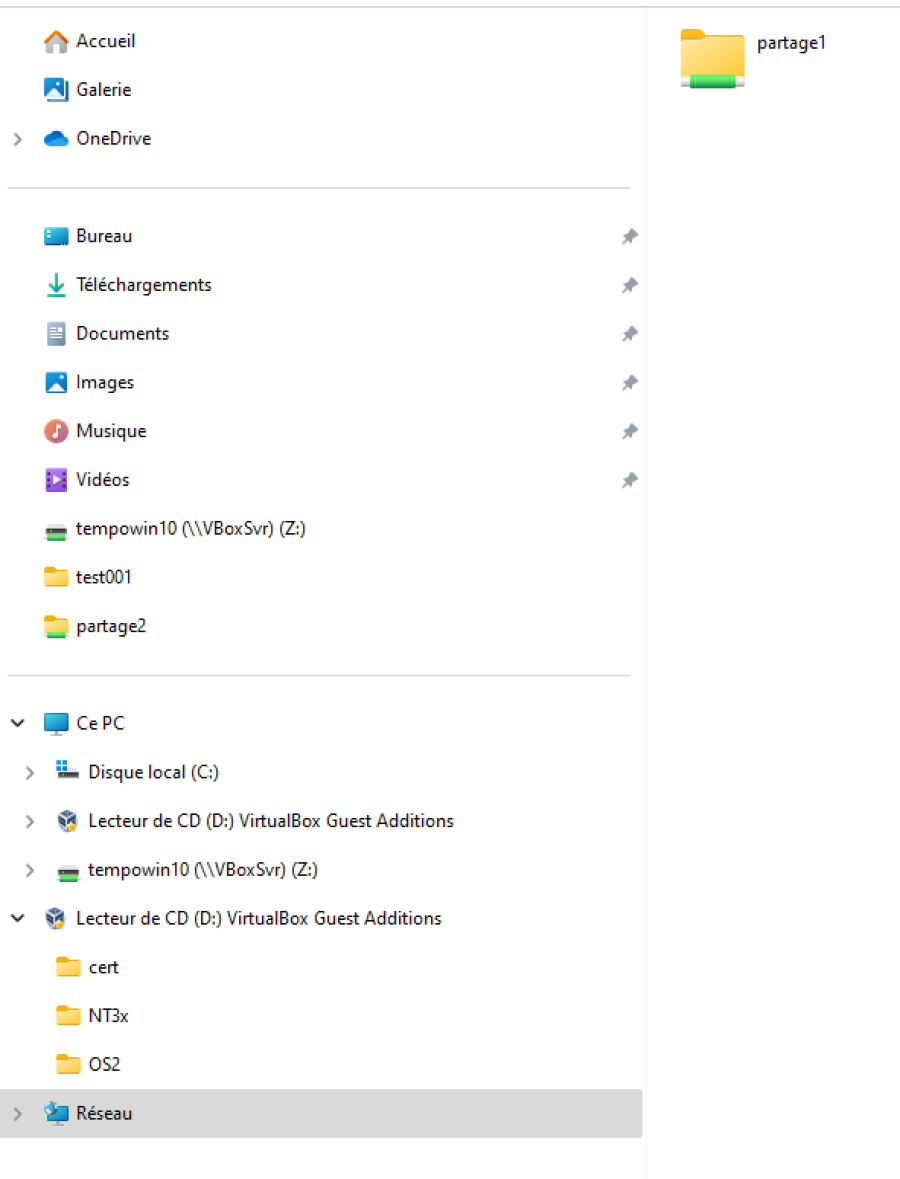This screenshot has height=1179, width=900.
Task: Select the Musique note icon
Action: pyautogui.click(x=56, y=431)
